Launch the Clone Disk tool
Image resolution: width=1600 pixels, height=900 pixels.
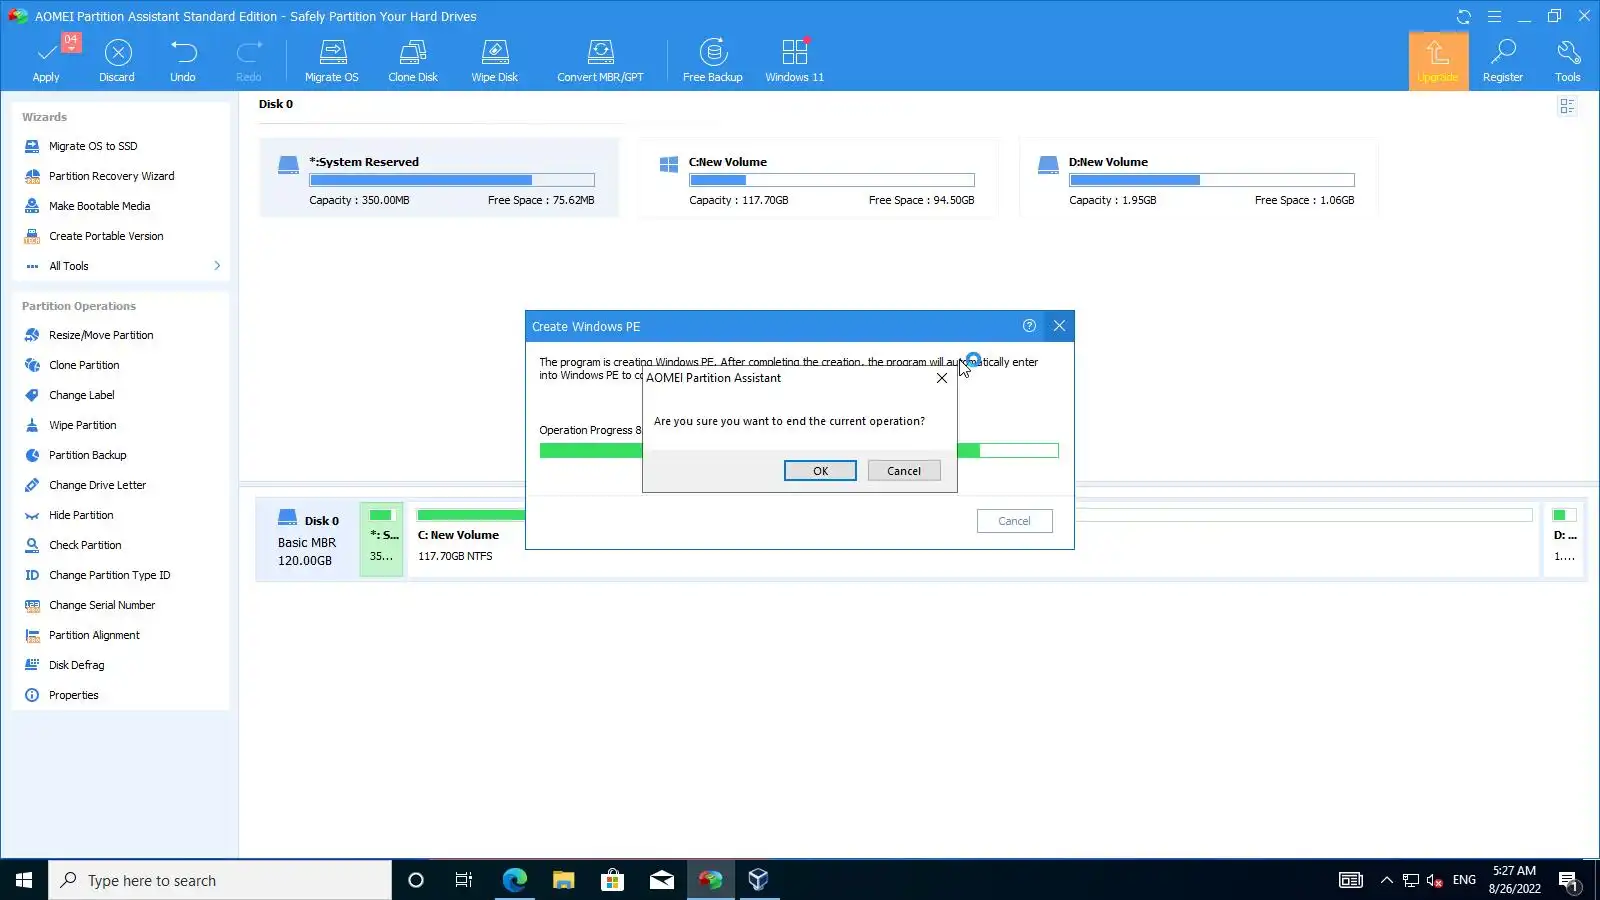413,61
